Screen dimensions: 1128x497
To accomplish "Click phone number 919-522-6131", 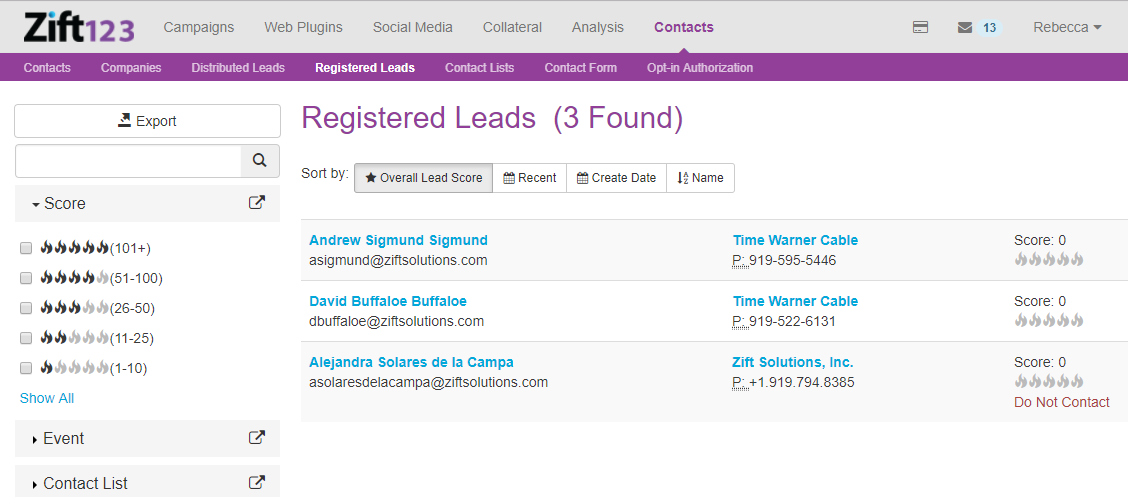I will coord(793,322).
